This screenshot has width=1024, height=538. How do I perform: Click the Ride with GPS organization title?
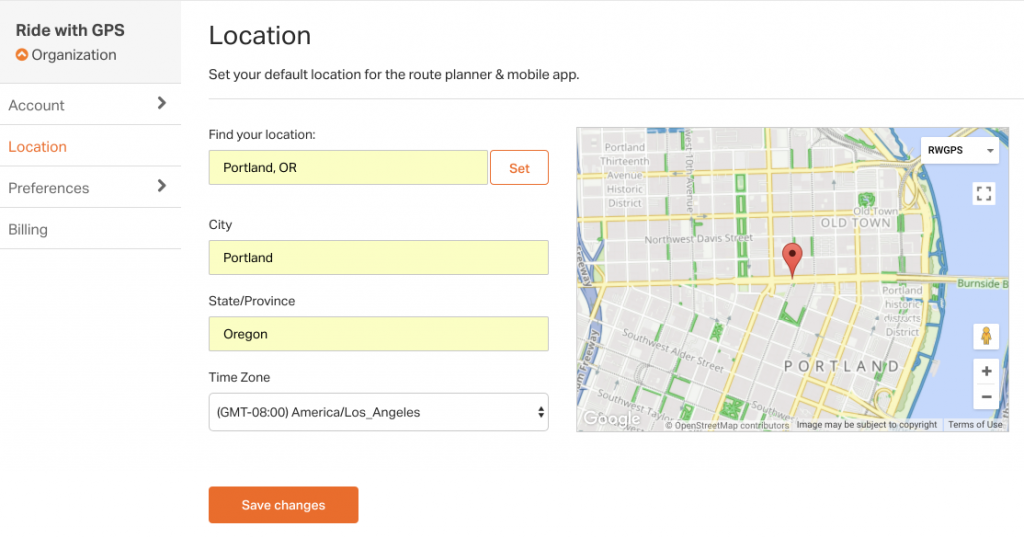tap(70, 30)
